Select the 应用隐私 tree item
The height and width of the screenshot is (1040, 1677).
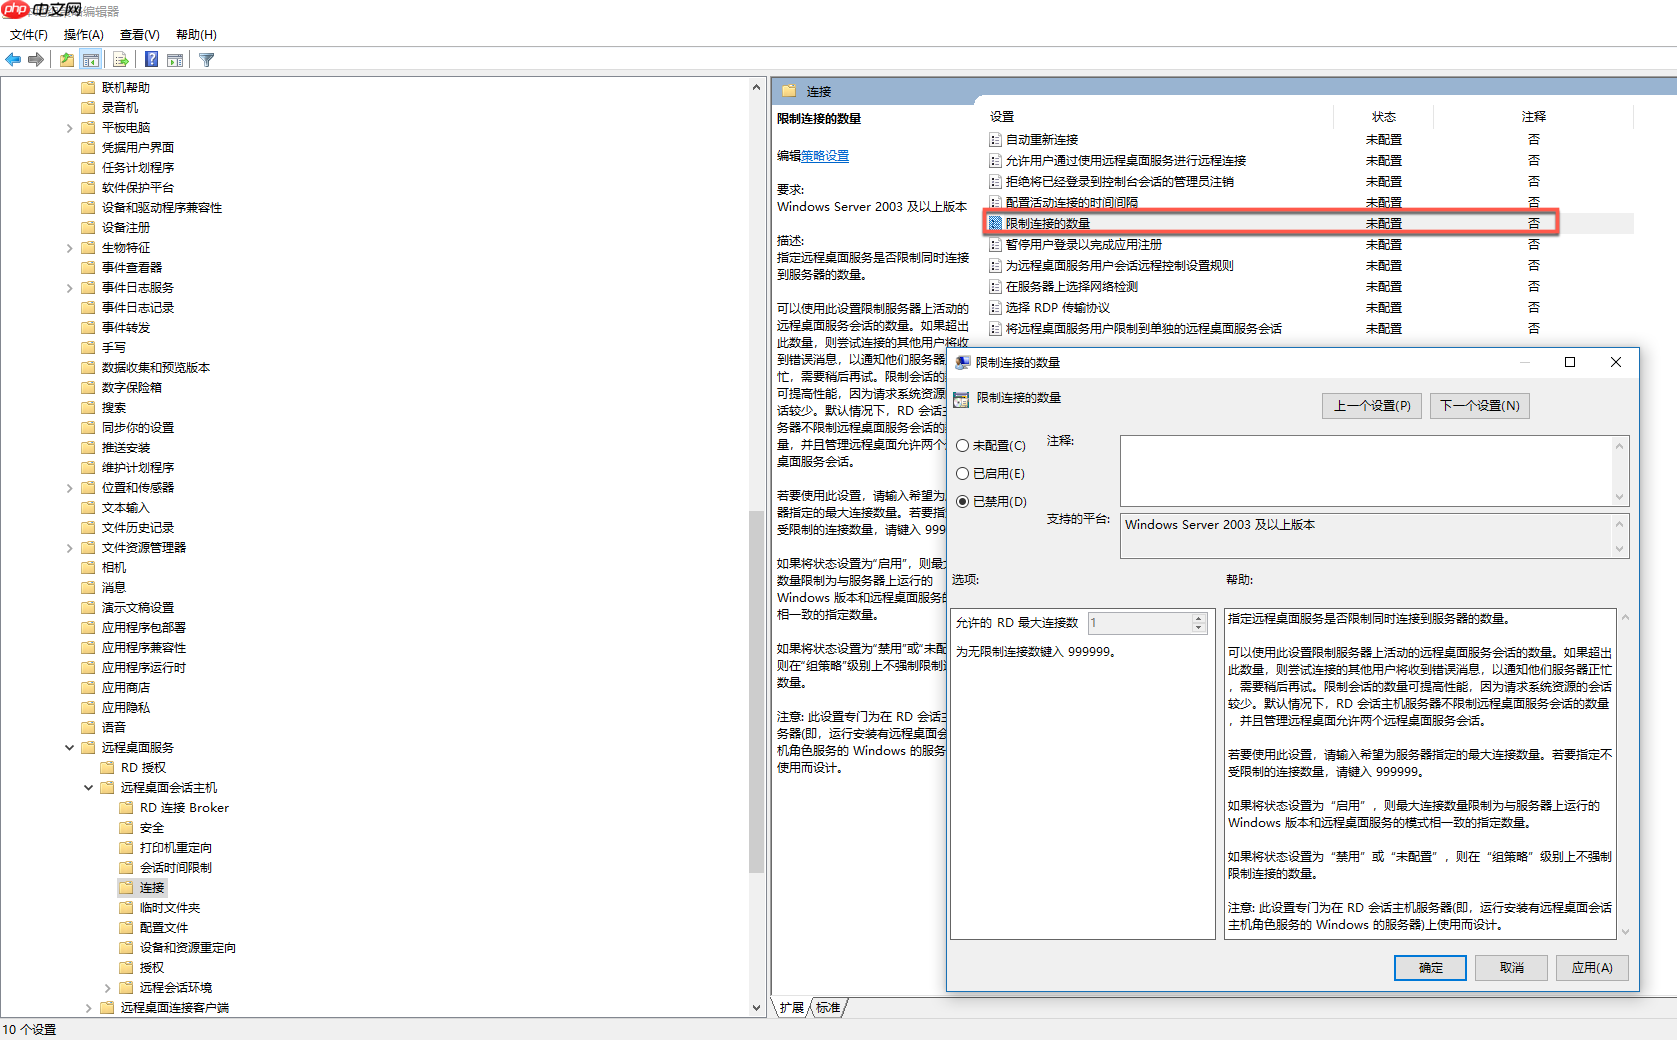click(x=126, y=708)
